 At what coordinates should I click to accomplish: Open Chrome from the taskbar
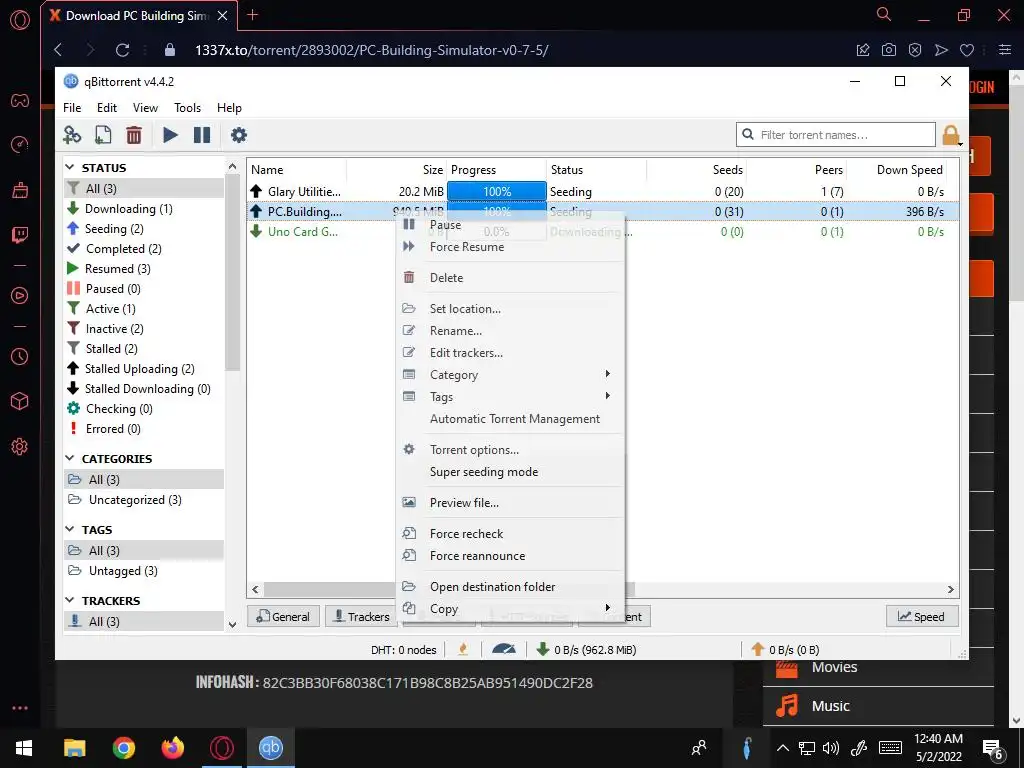coord(123,748)
